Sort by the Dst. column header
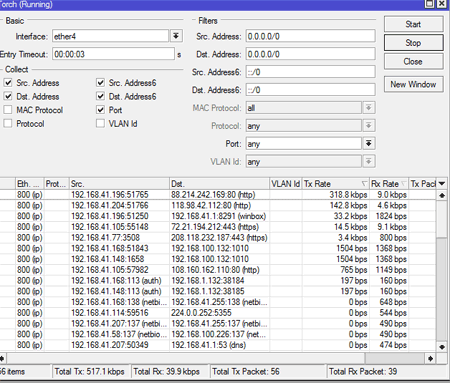 click(x=219, y=184)
